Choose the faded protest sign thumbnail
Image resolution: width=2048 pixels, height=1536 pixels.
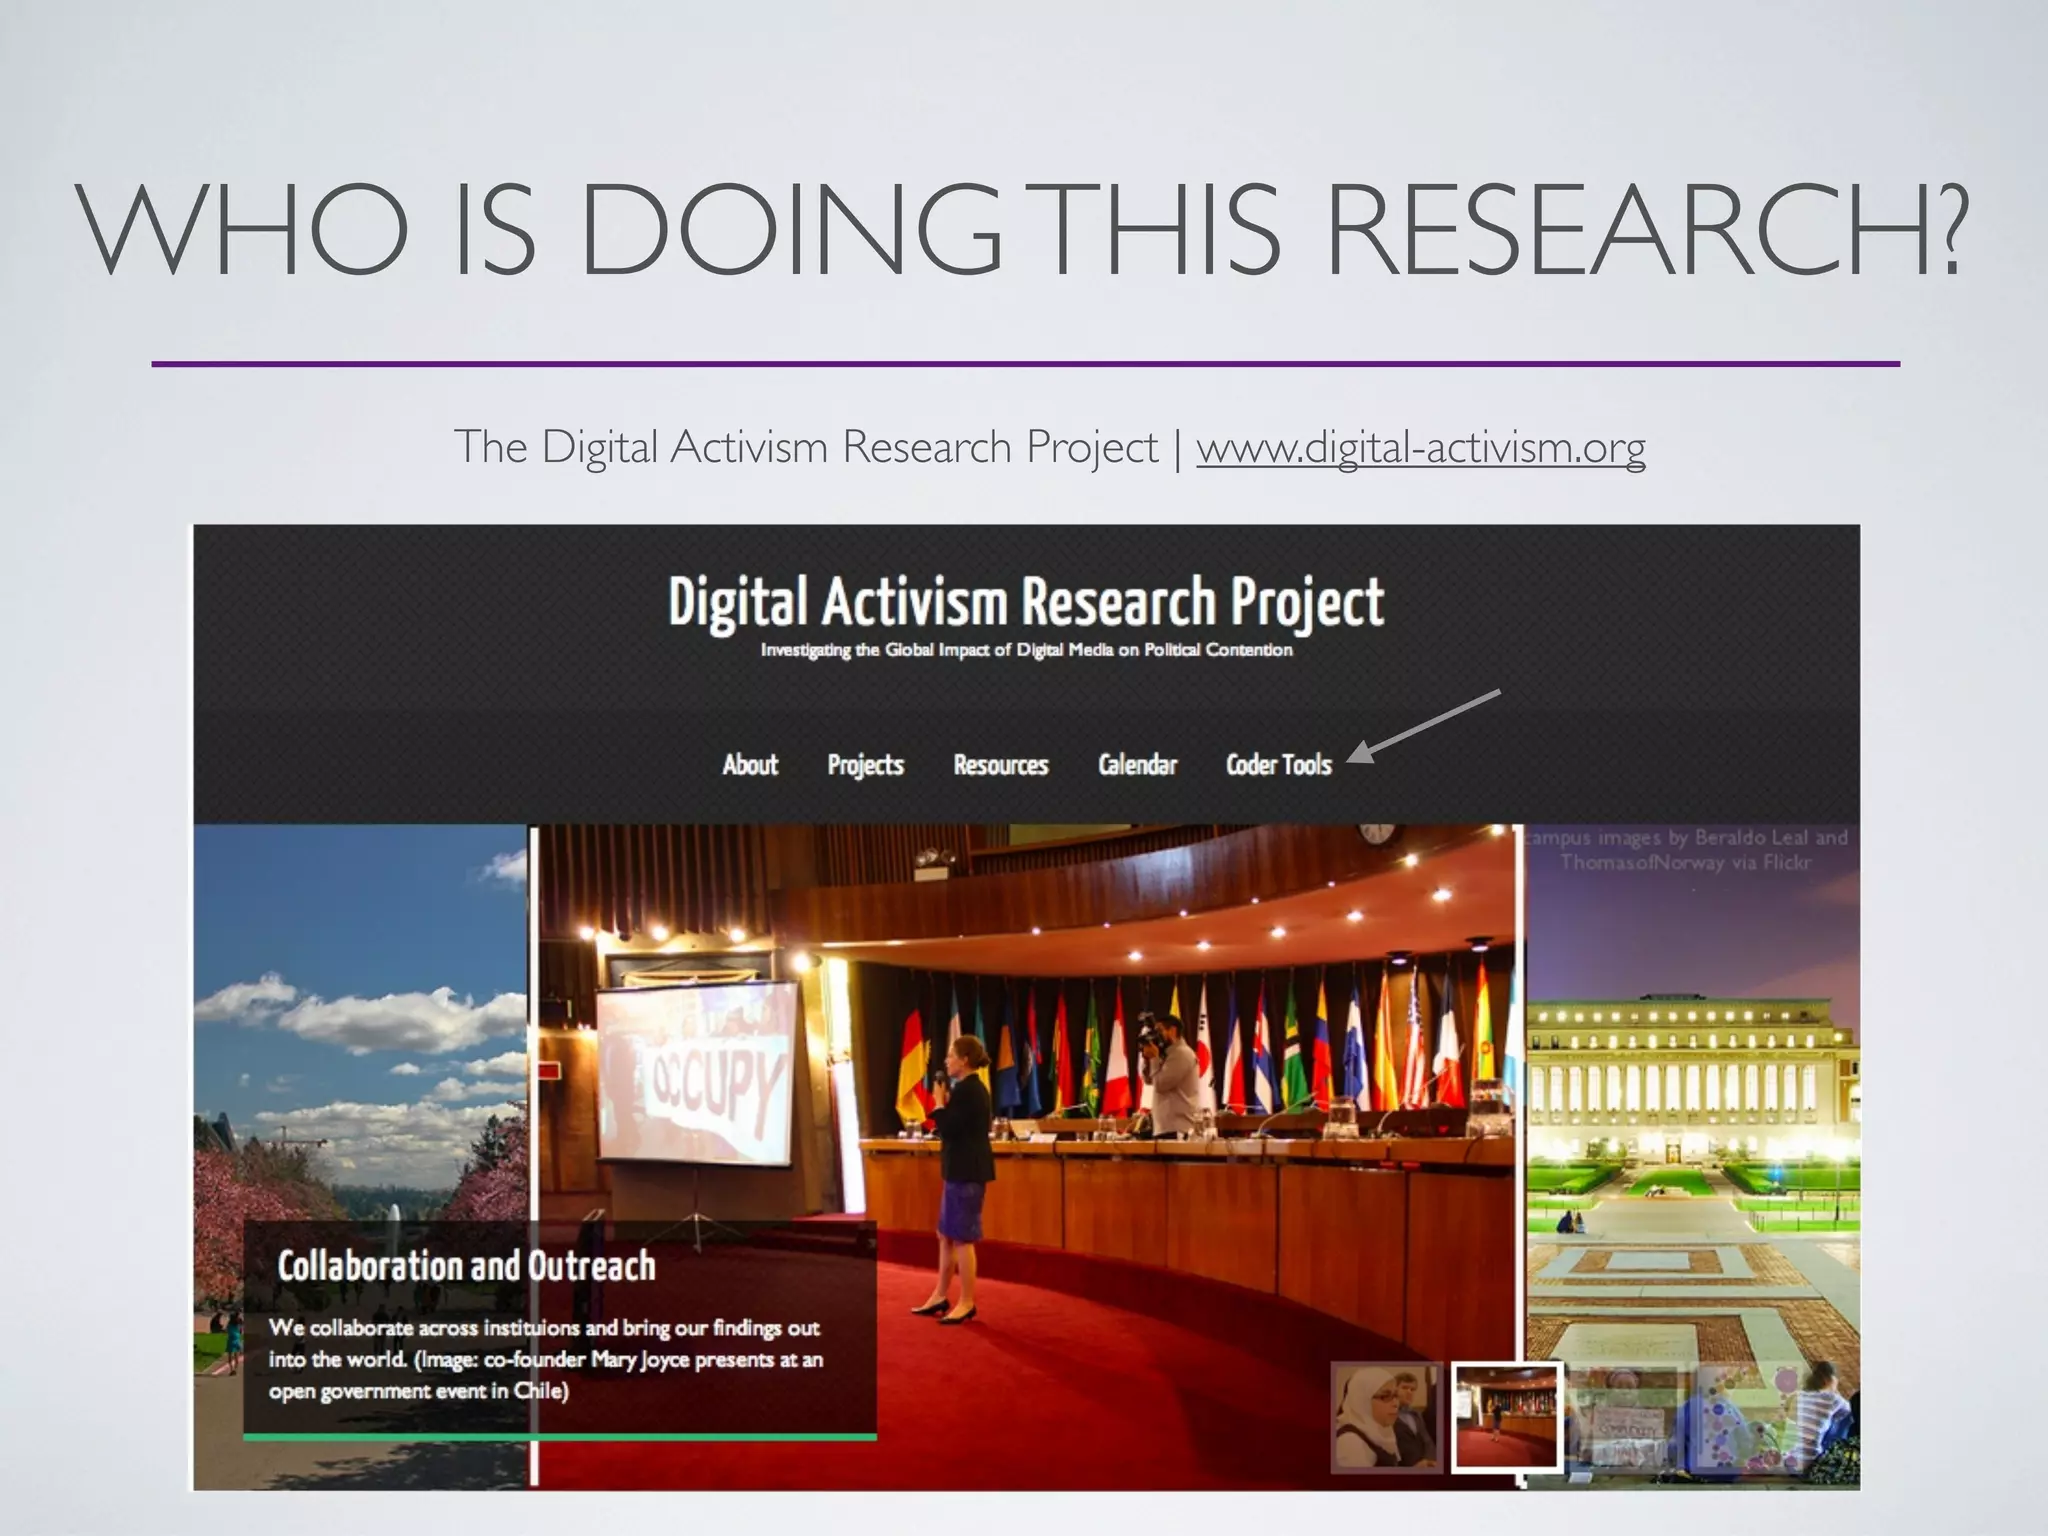click(x=1625, y=1420)
